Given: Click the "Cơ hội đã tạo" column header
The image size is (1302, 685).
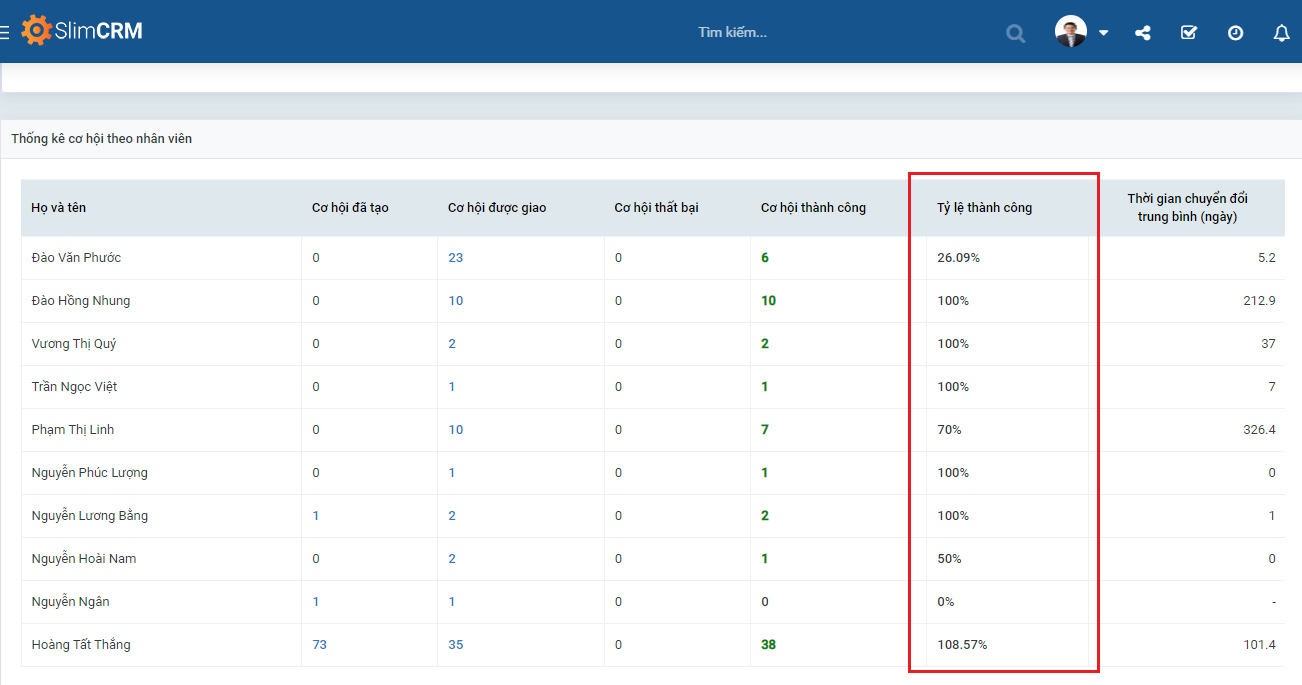Looking at the screenshot, I should tap(350, 208).
